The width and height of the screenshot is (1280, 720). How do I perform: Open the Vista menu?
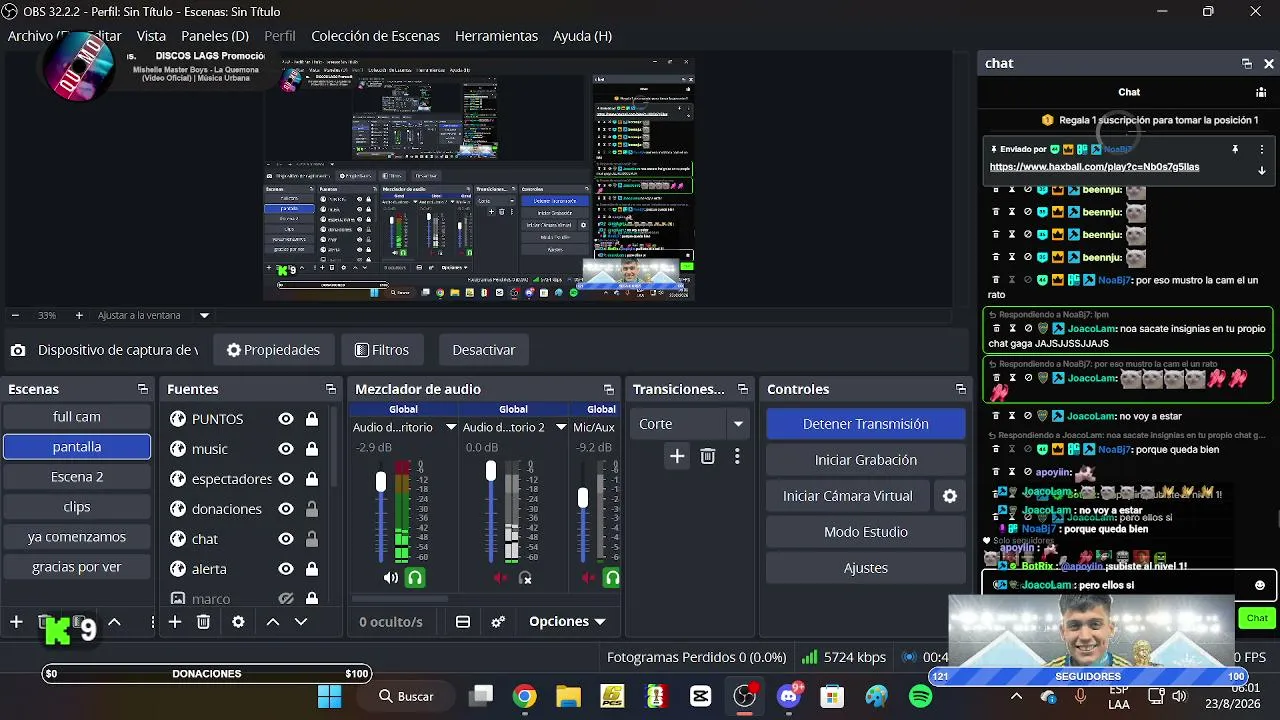tap(151, 36)
